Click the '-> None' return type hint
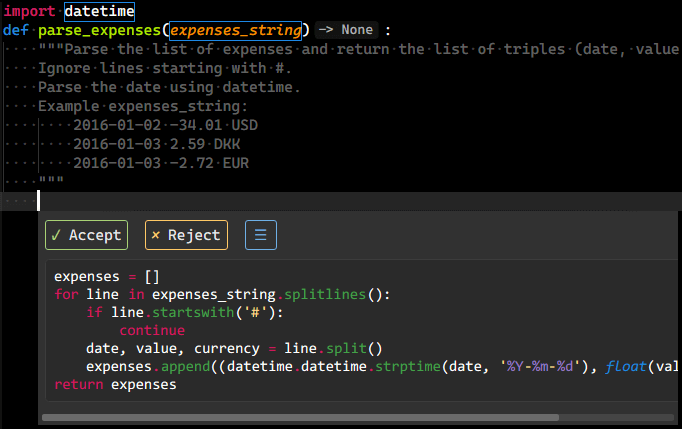Viewport: 682px width, 429px height. pos(346,30)
